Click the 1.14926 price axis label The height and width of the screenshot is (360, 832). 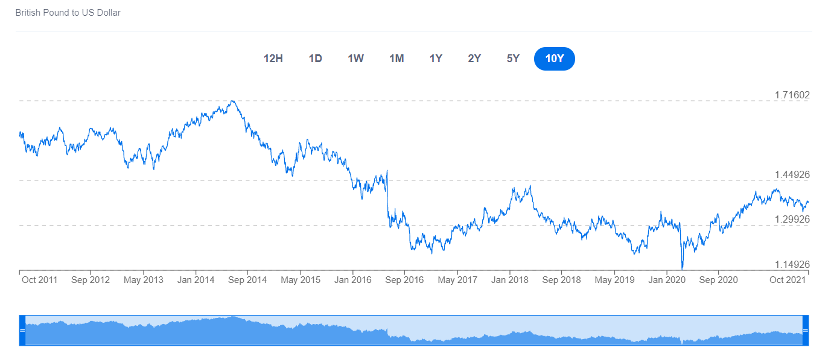coord(791,264)
